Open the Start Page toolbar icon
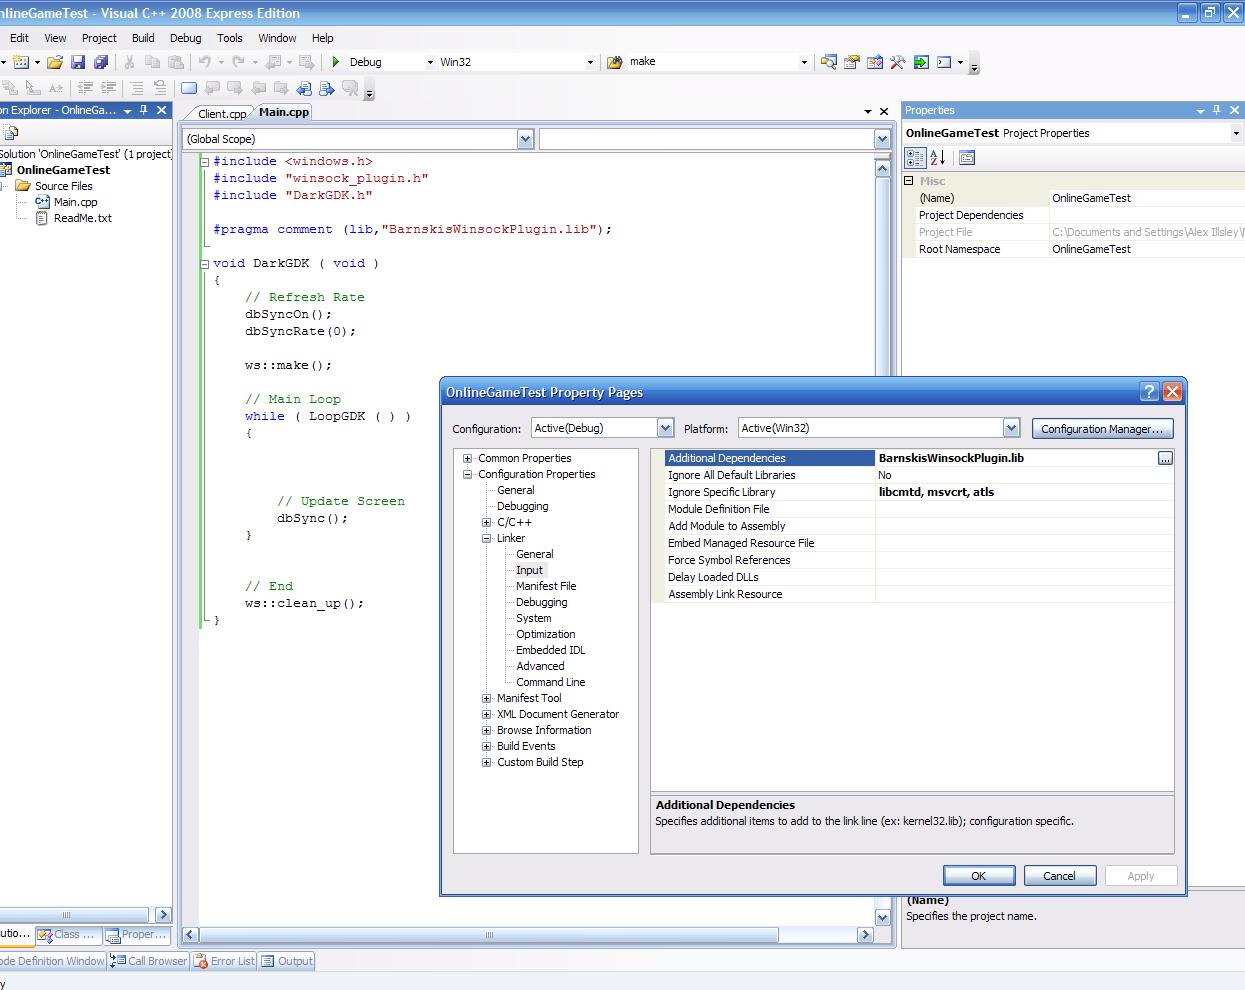The height and width of the screenshot is (990, 1245). (x=921, y=62)
